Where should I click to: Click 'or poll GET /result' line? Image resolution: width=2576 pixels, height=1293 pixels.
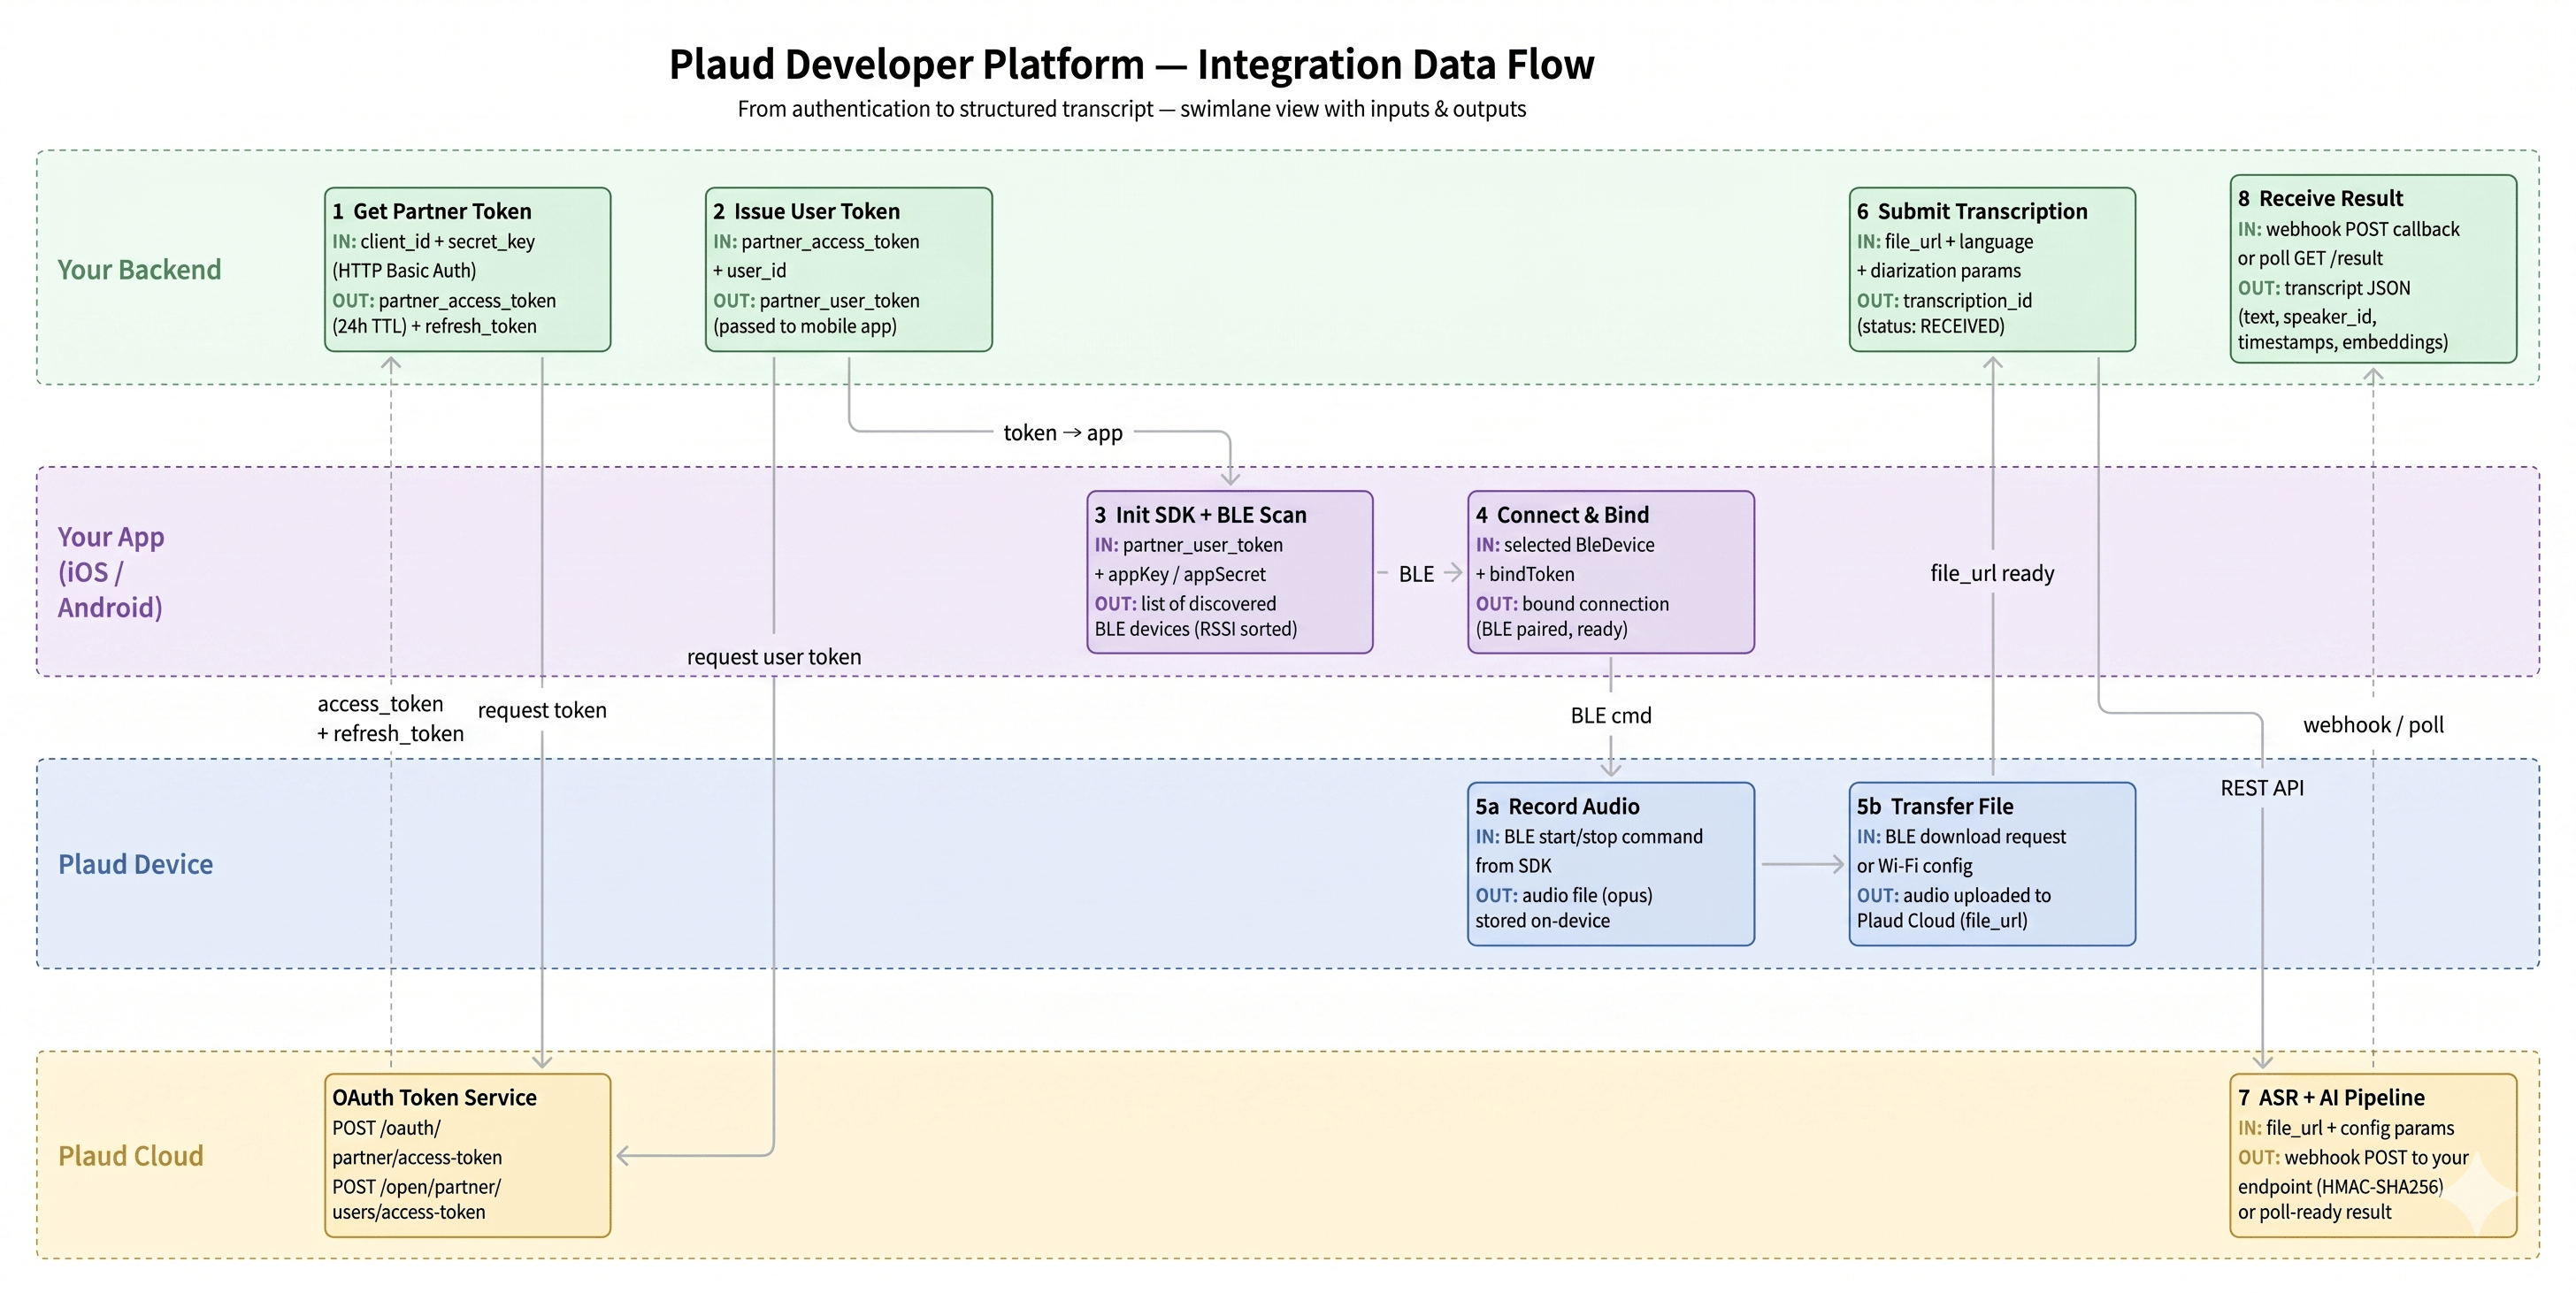[2310, 258]
